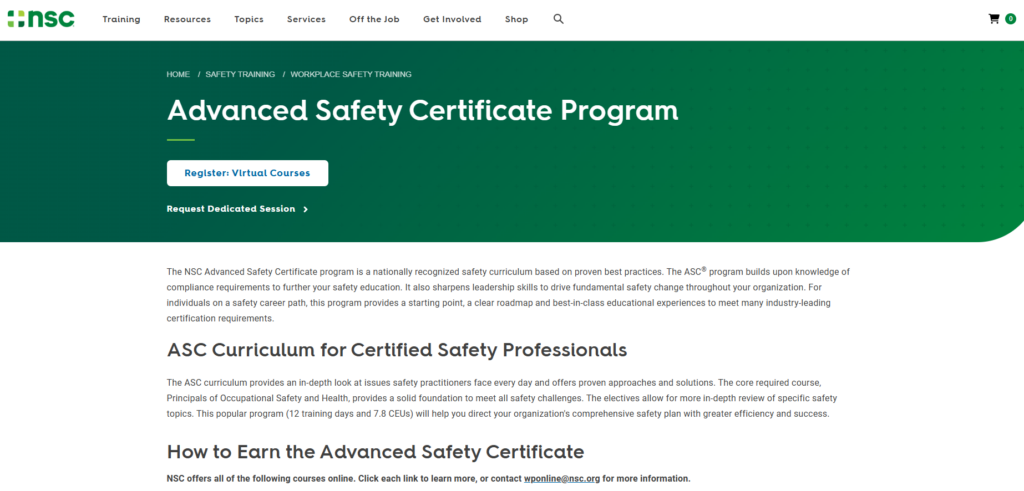Open the Shop menu

pyautogui.click(x=517, y=20)
